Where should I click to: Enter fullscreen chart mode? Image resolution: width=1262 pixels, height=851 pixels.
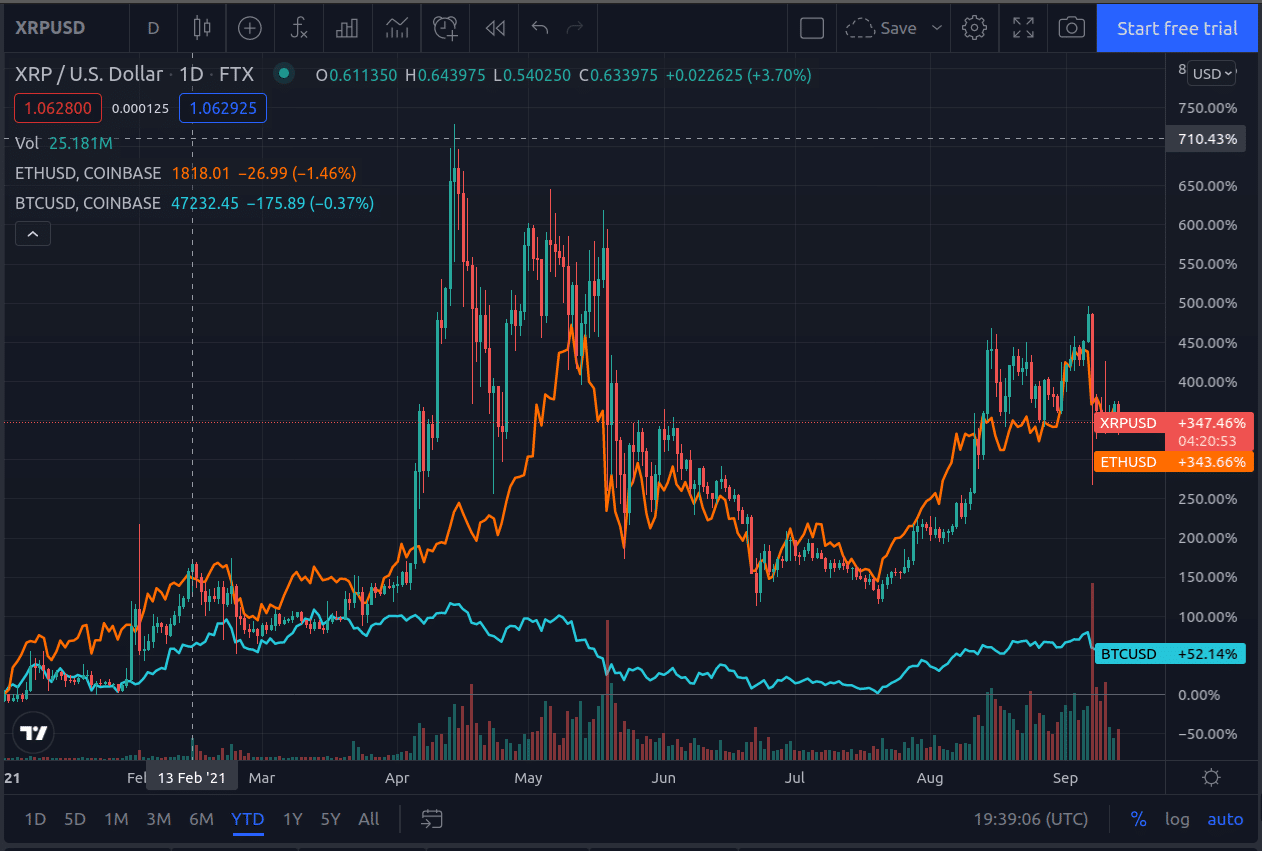[x=1022, y=27]
